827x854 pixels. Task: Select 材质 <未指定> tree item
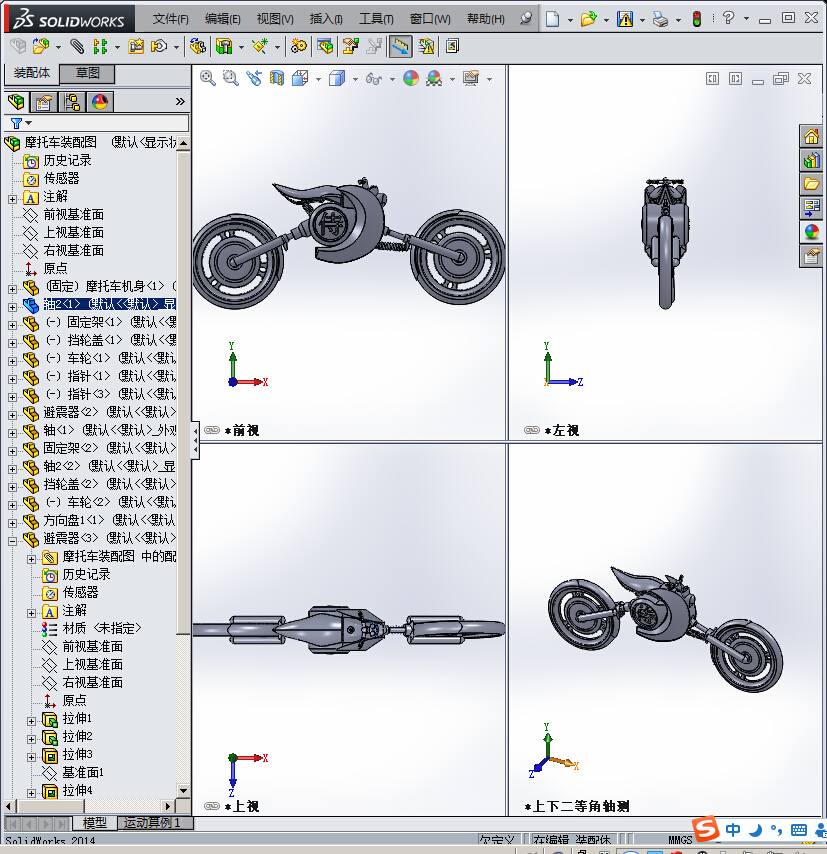pos(102,629)
